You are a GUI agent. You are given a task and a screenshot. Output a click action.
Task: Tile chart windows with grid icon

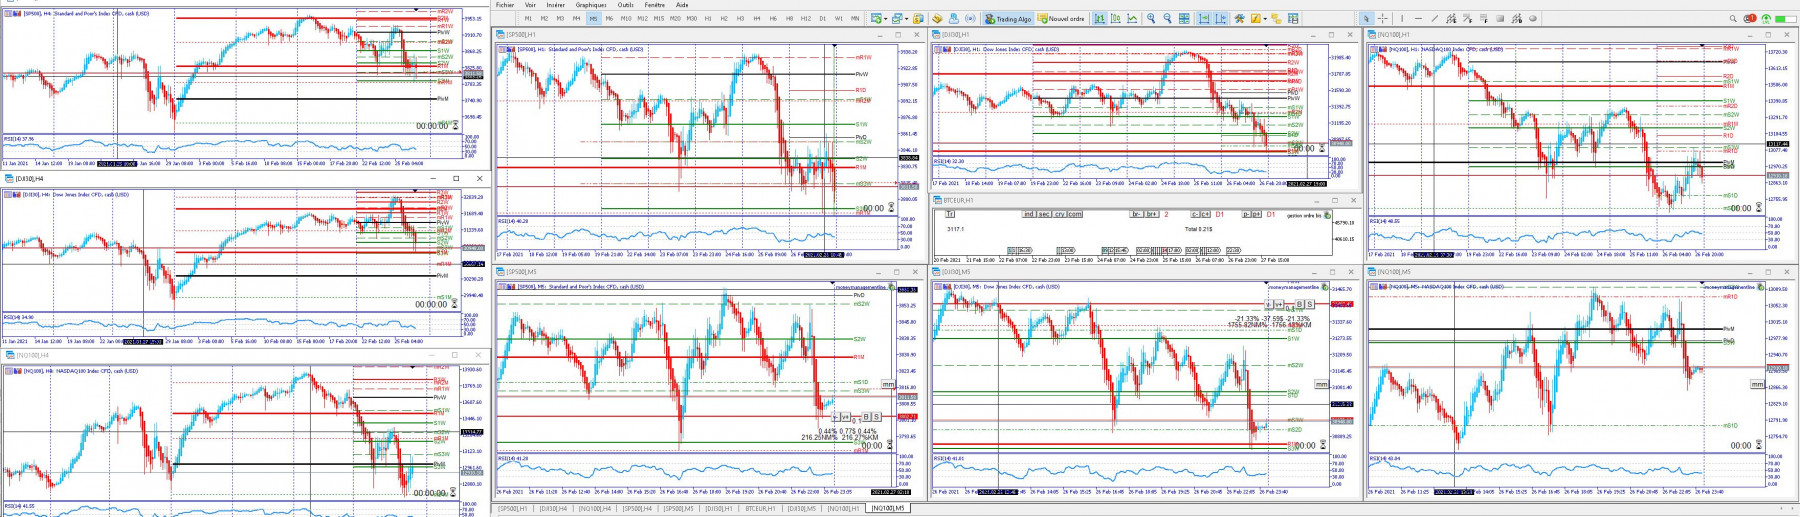(1184, 18)
